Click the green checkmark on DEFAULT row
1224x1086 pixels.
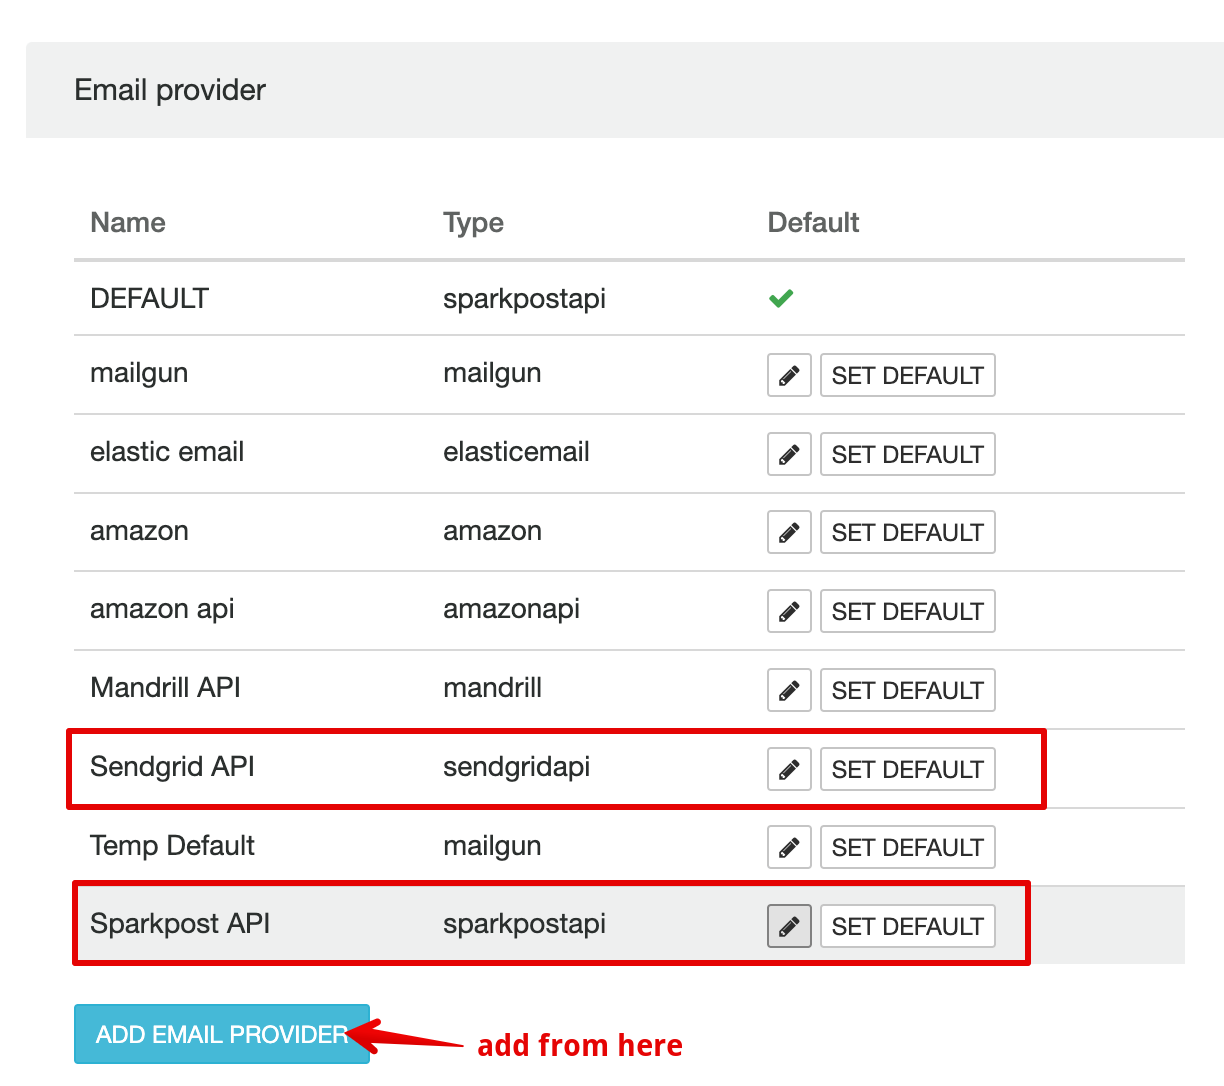(x=781, y=297)
